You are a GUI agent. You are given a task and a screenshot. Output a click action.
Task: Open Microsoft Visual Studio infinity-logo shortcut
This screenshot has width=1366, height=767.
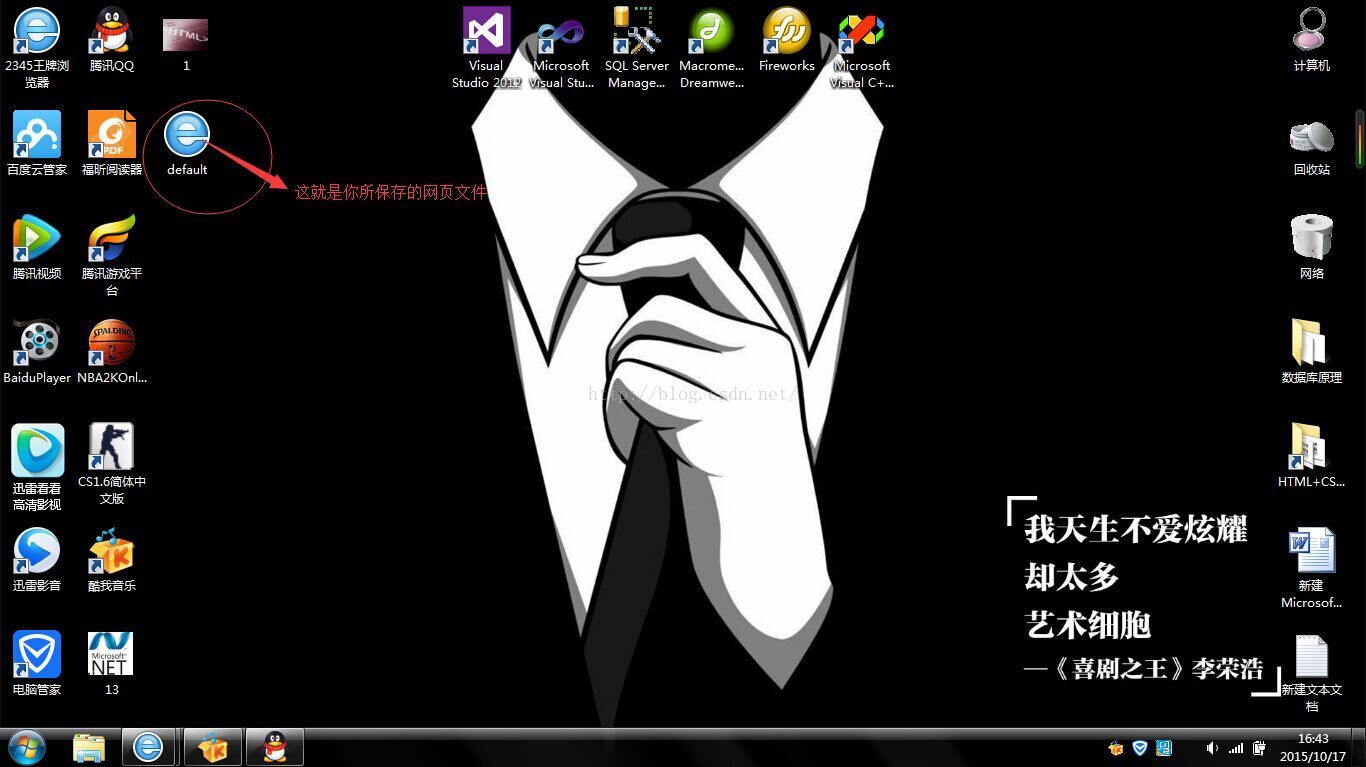point(561,47)
